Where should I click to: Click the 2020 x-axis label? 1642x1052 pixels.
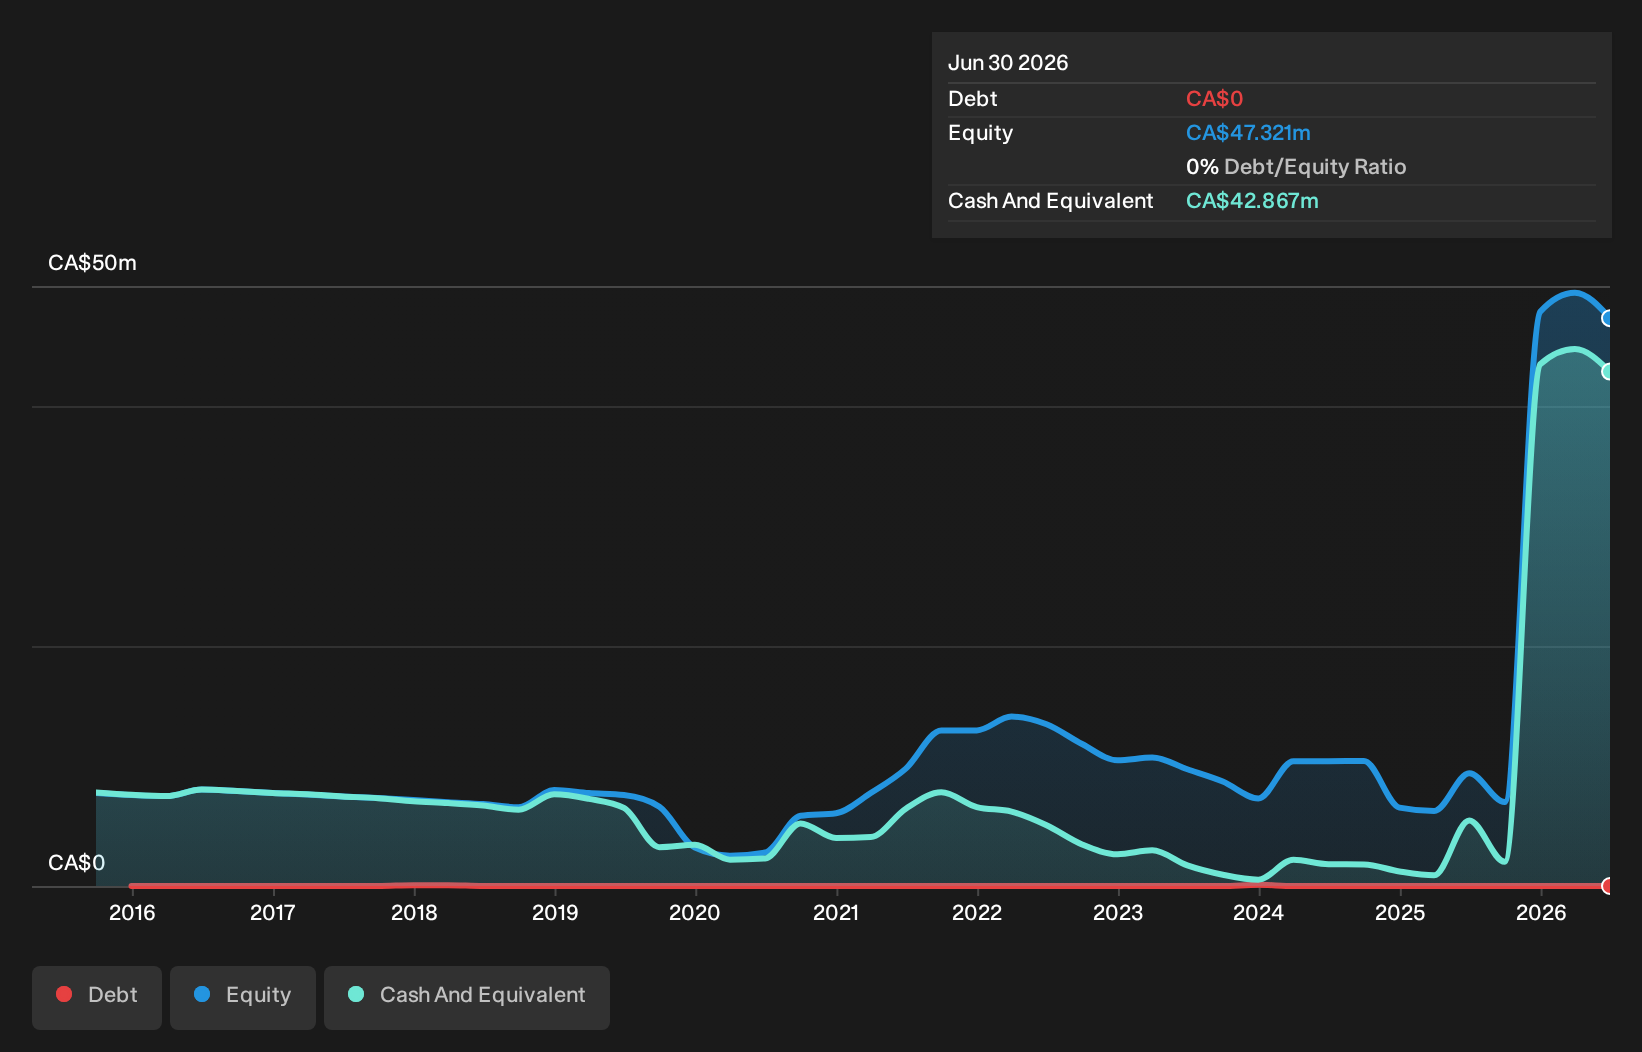coord(695,912)
